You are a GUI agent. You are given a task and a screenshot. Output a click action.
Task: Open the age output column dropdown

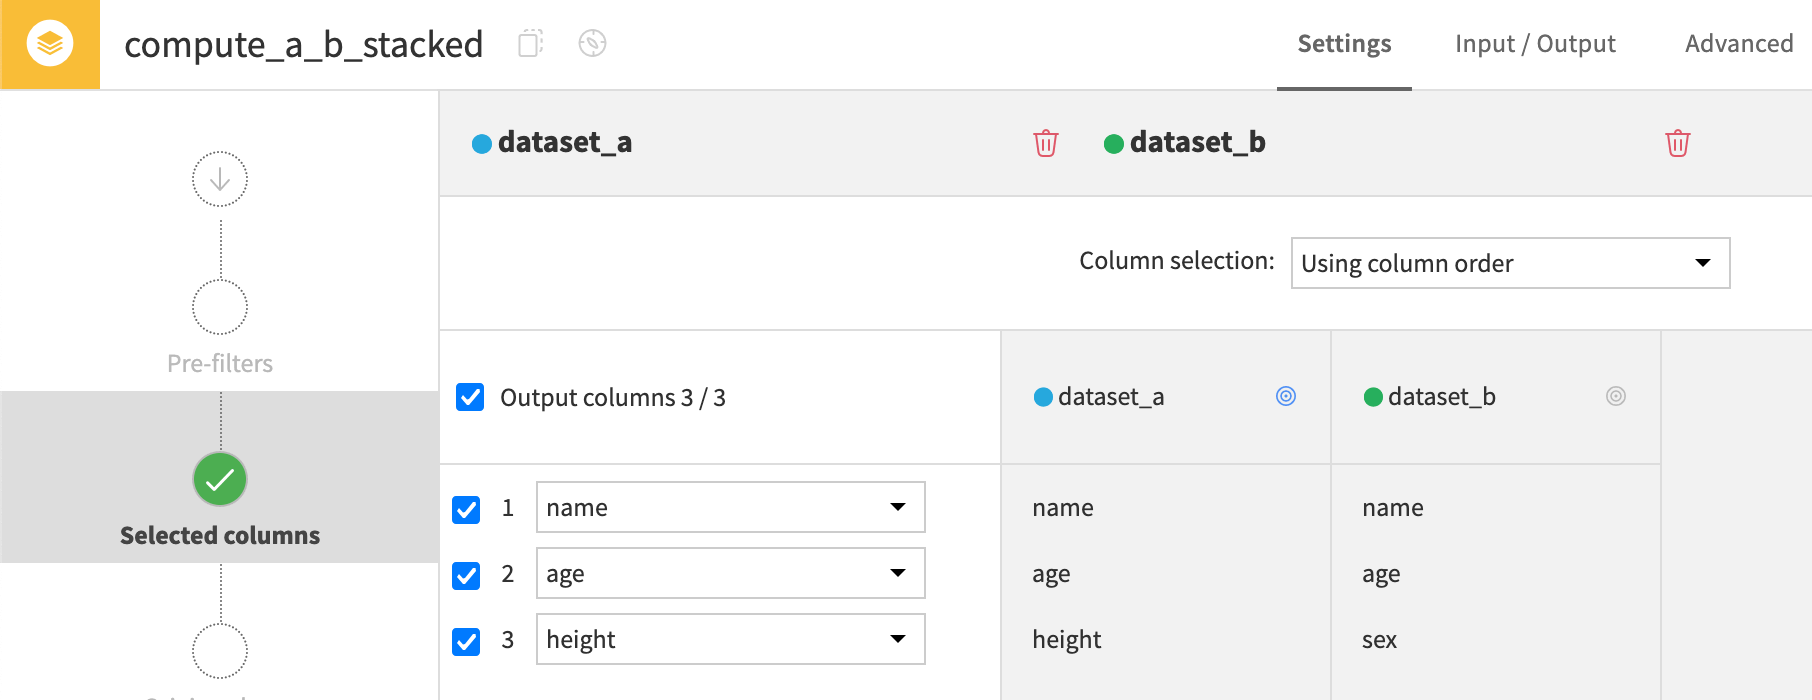point(730,573)
